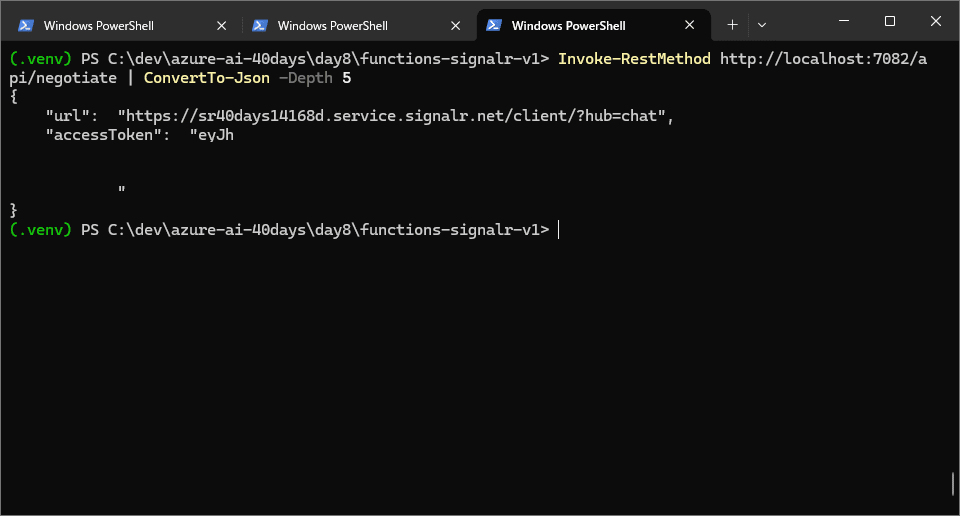Click the terminal scrollbar thumb
This screenshot has height=516, width=960.
(953, 484)
